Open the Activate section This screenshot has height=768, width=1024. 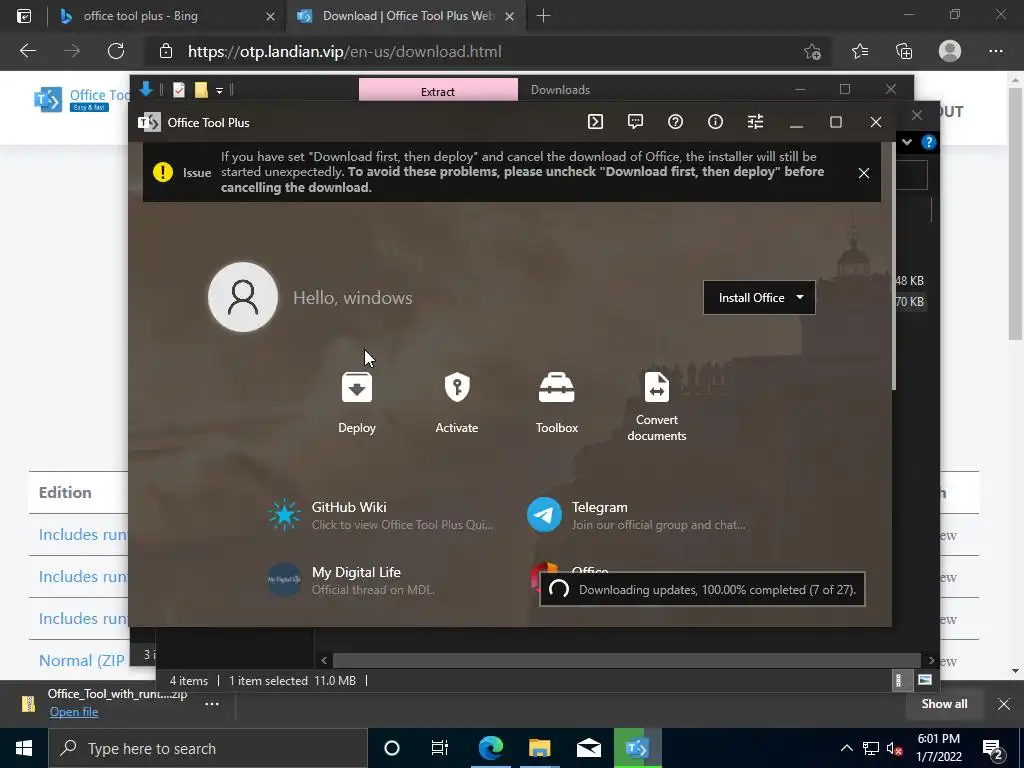[x=456, y=403]
